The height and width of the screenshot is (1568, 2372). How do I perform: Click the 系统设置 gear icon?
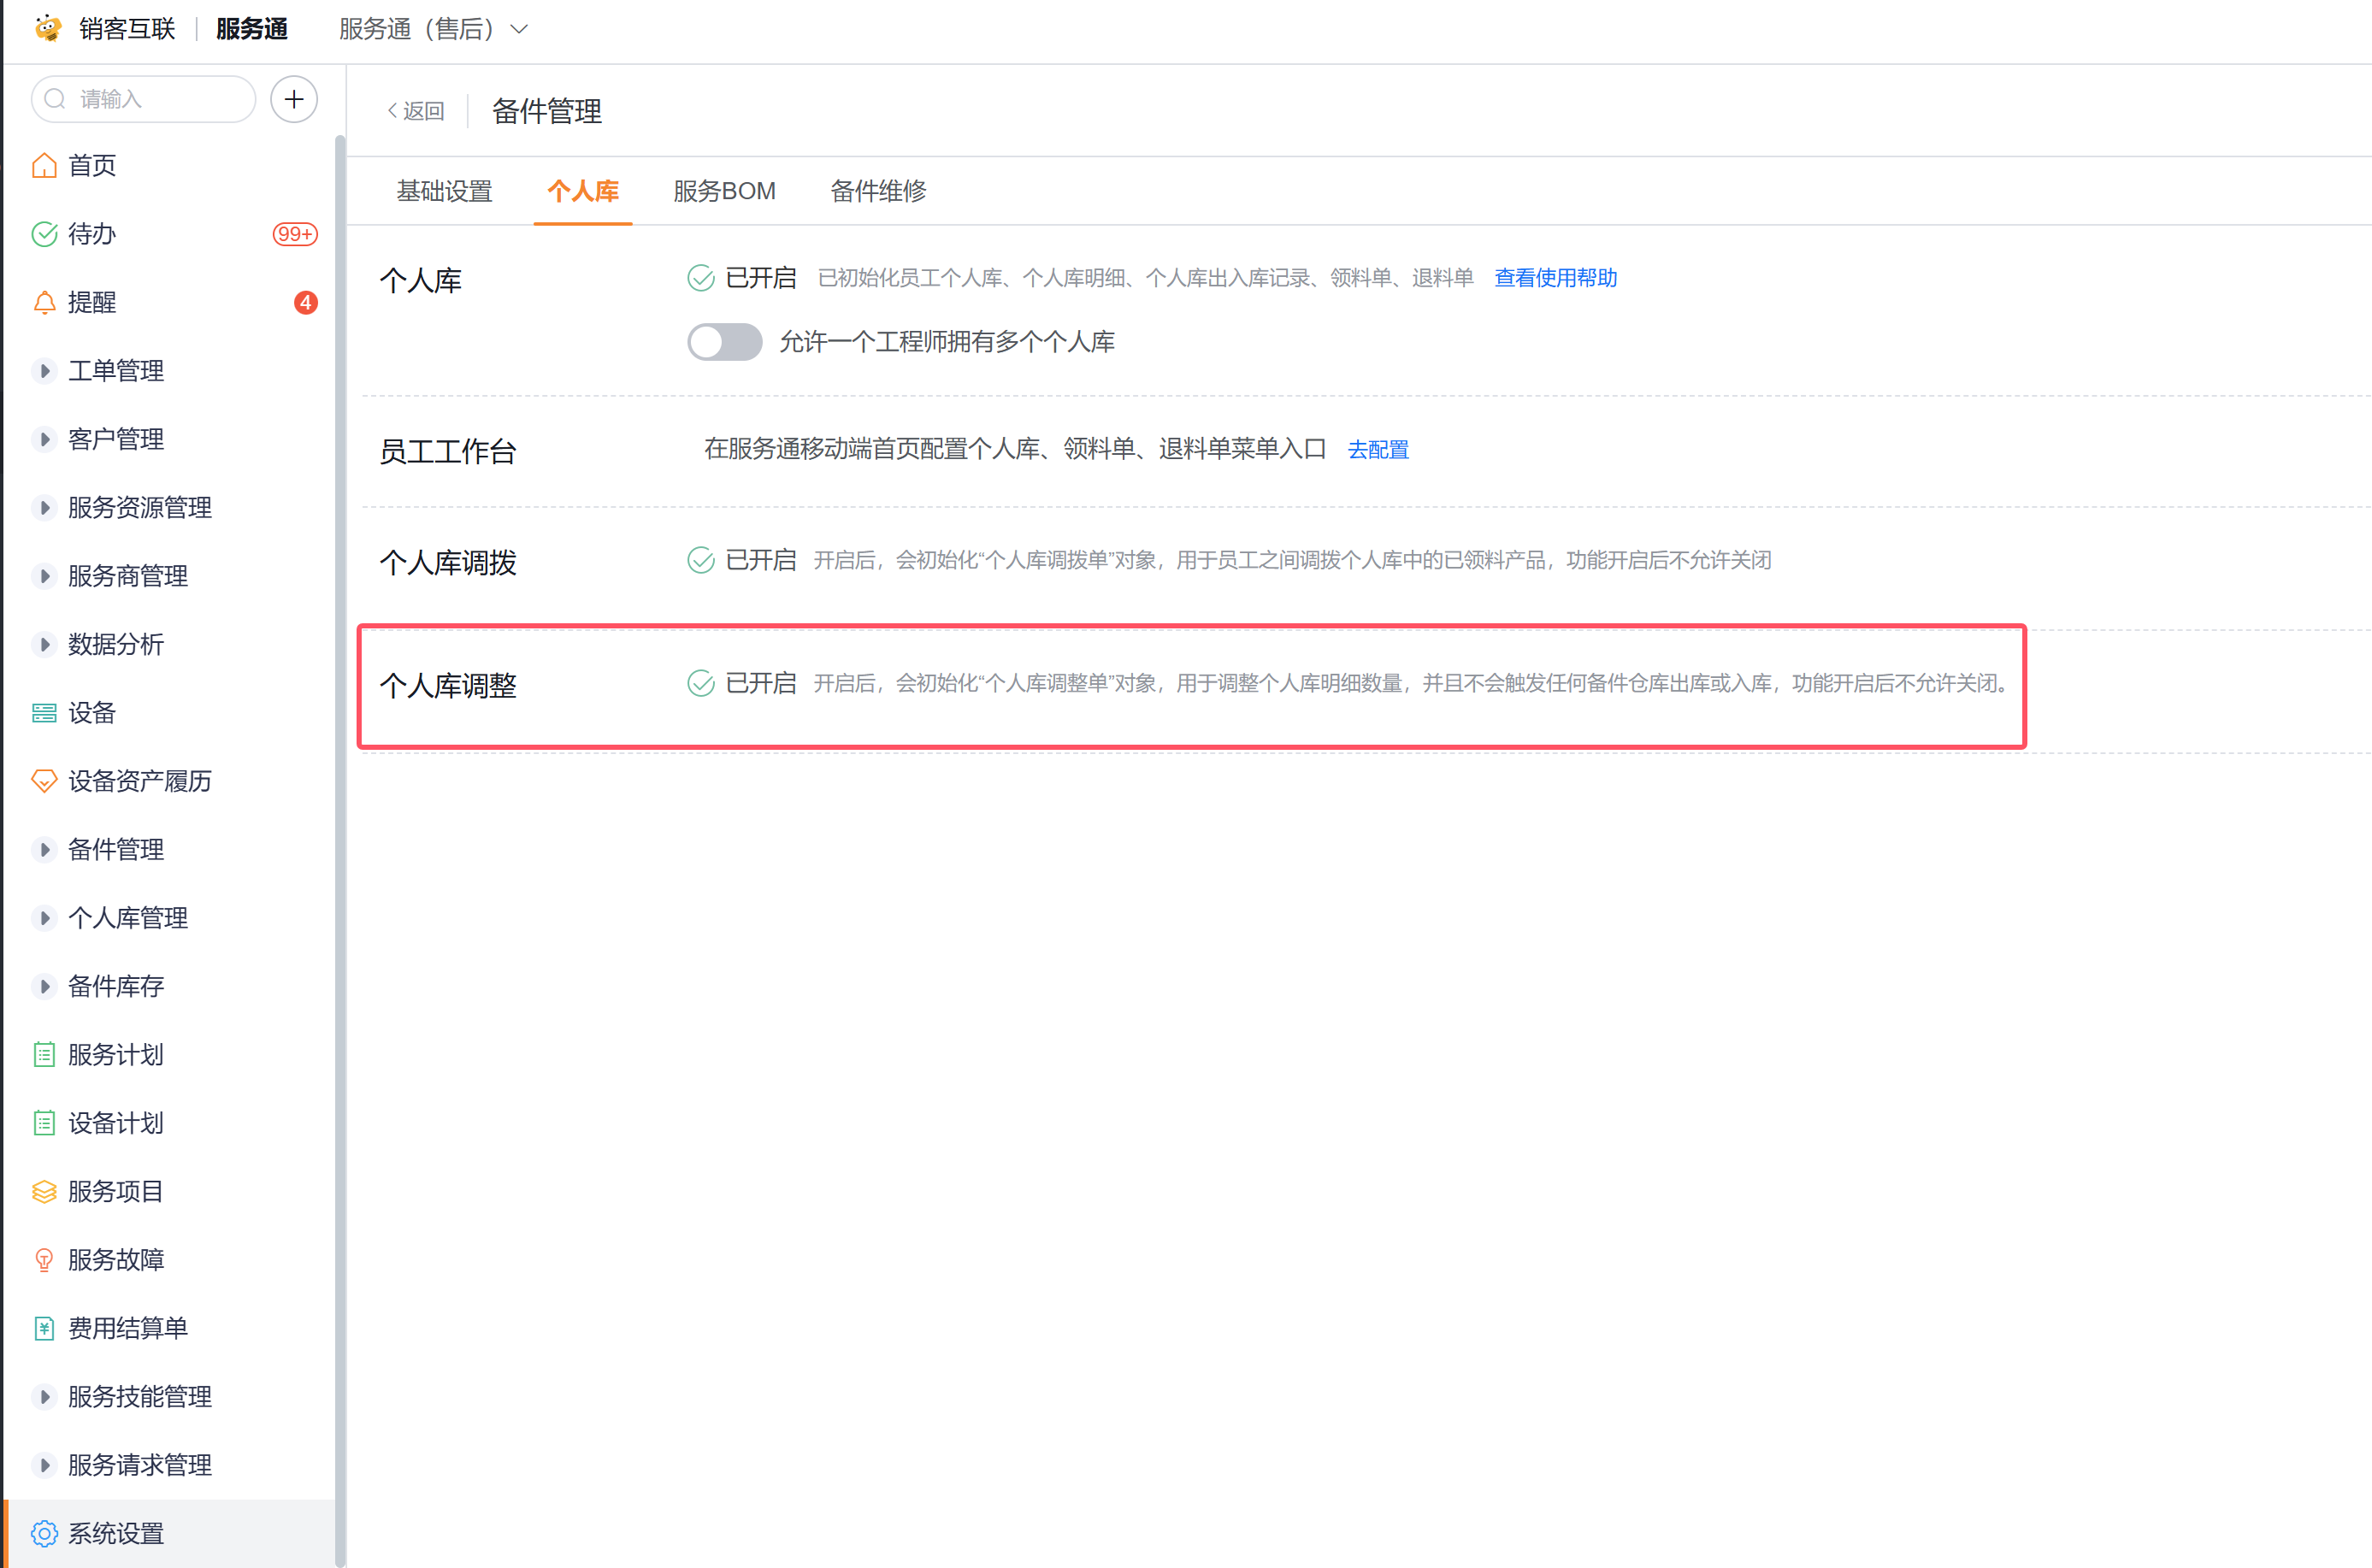pos(44,1533)
